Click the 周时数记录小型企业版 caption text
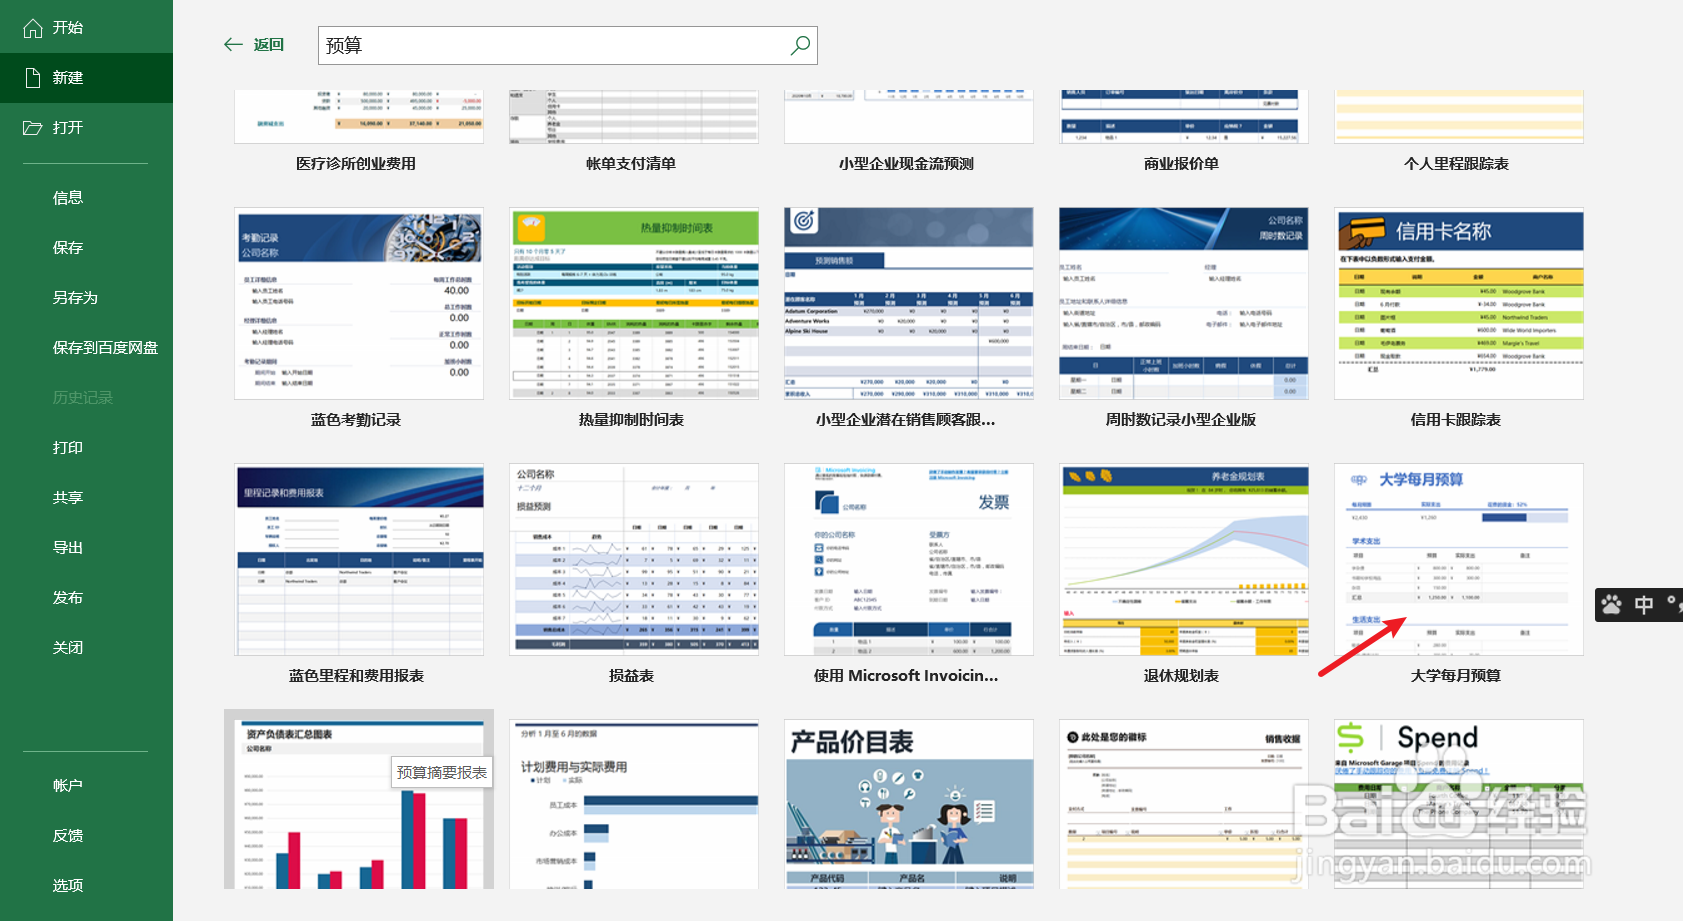 pos(1181,420)
